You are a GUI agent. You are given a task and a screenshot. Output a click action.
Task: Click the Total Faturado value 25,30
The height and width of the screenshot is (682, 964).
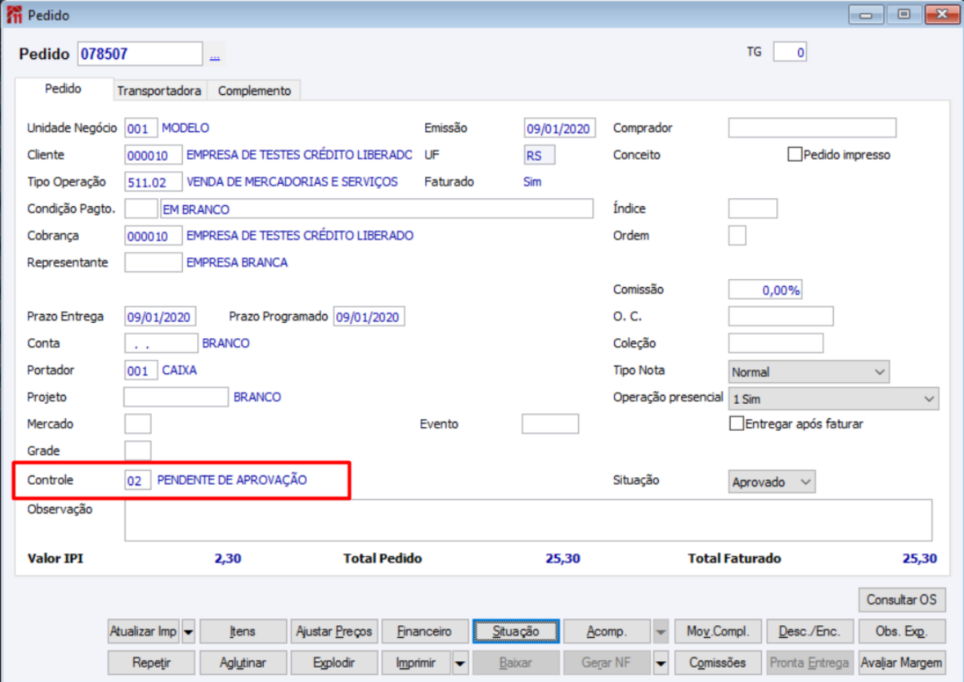(x=920, y=558)
